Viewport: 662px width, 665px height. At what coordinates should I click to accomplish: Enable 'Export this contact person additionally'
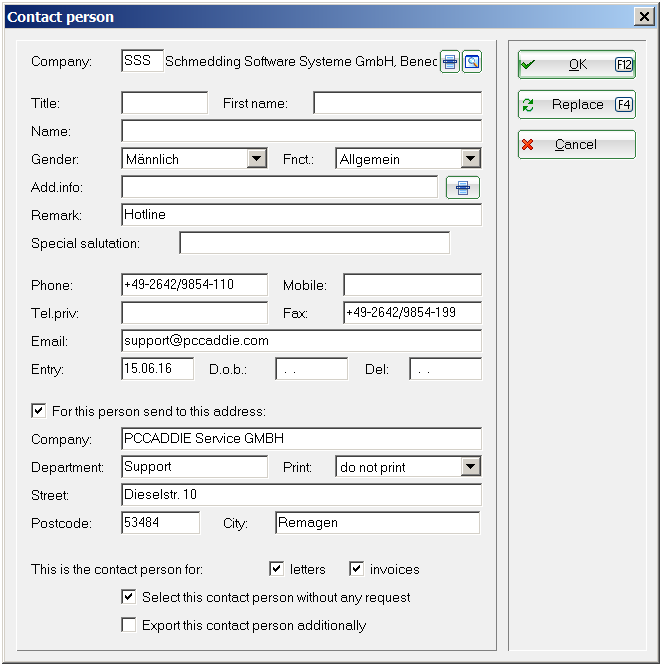(128, 625)
